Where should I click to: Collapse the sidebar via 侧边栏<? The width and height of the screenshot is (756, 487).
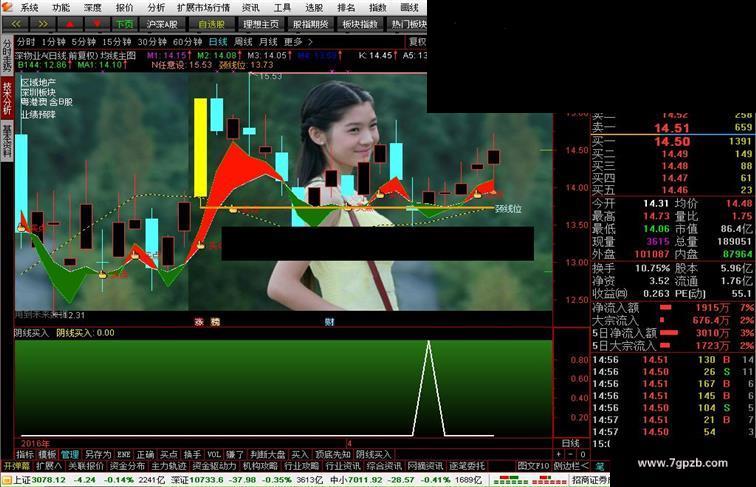(571, 466)
